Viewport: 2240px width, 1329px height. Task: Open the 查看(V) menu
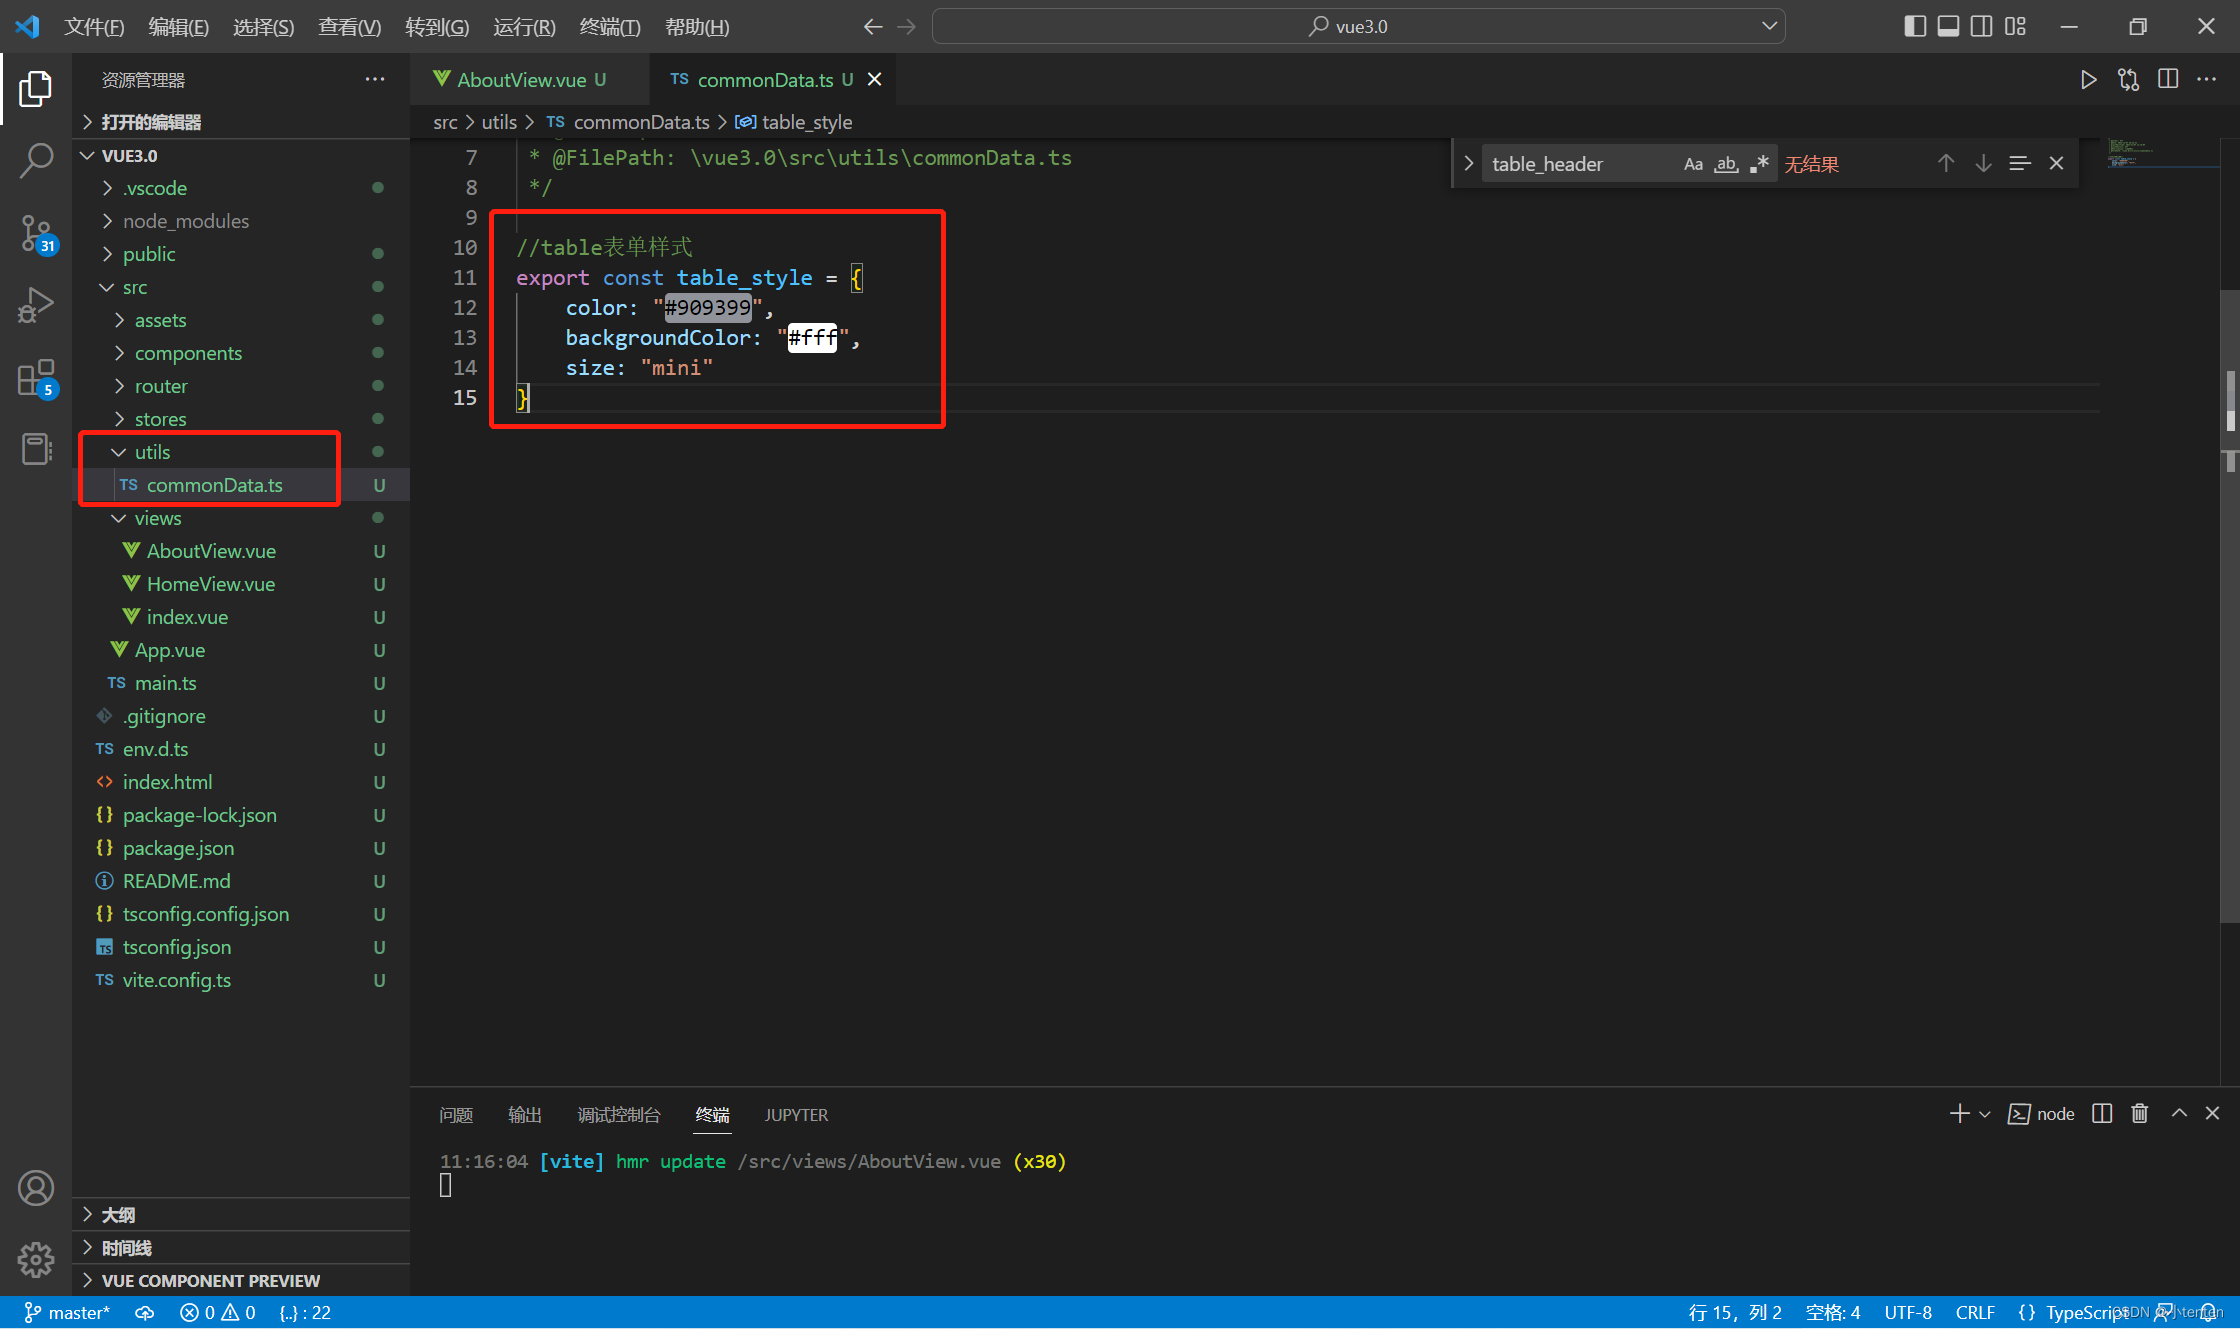[350, 27]
